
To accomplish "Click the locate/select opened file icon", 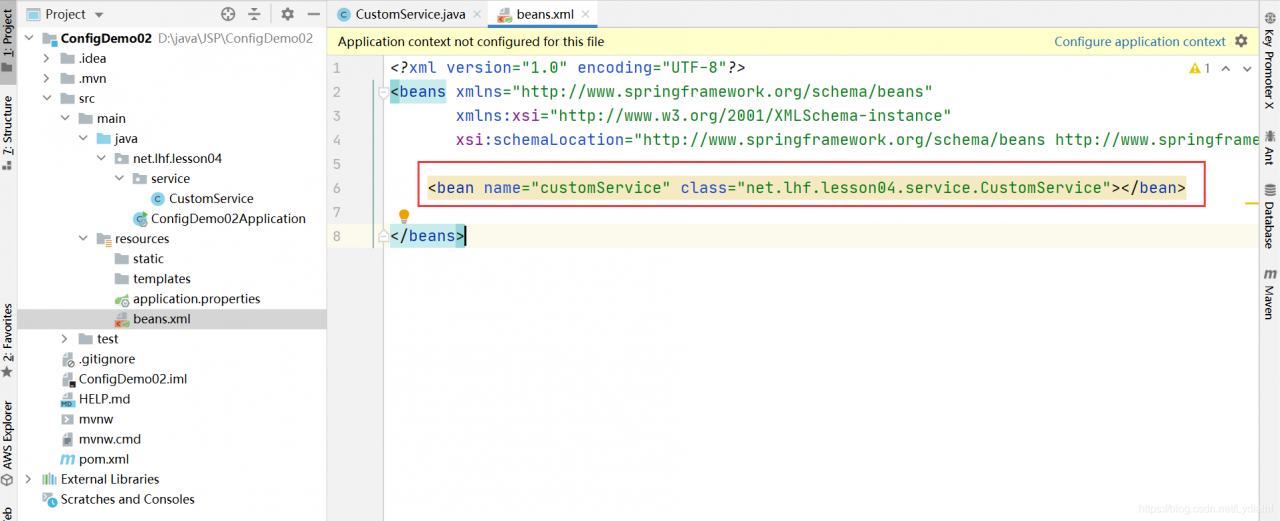I will coord(228,14).
